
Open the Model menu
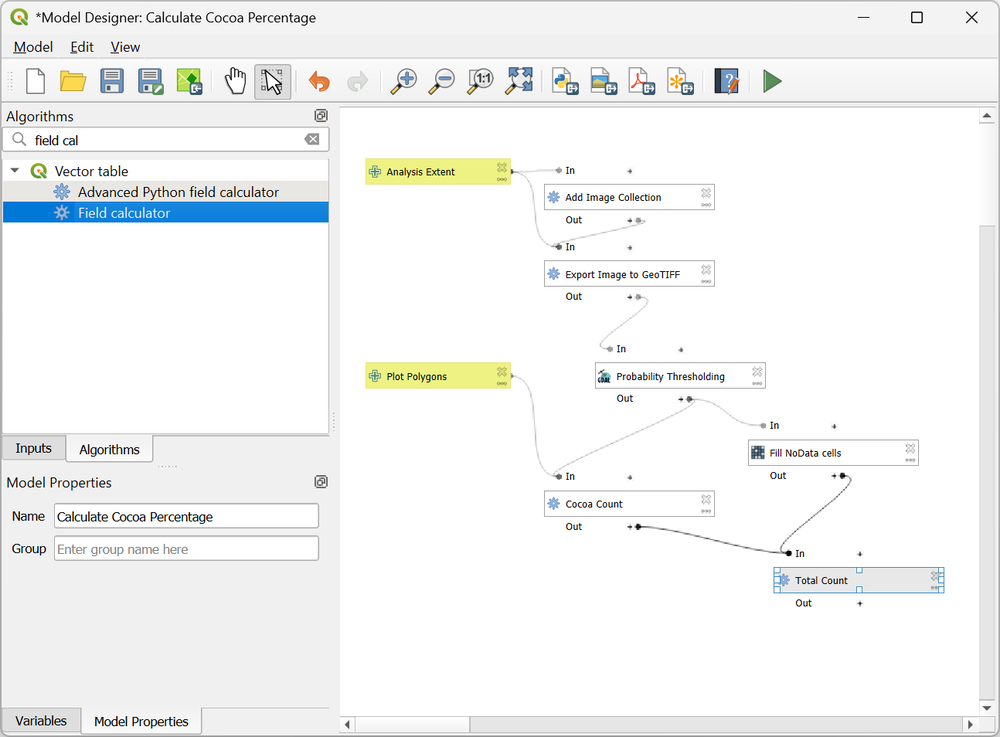(33, 47)
